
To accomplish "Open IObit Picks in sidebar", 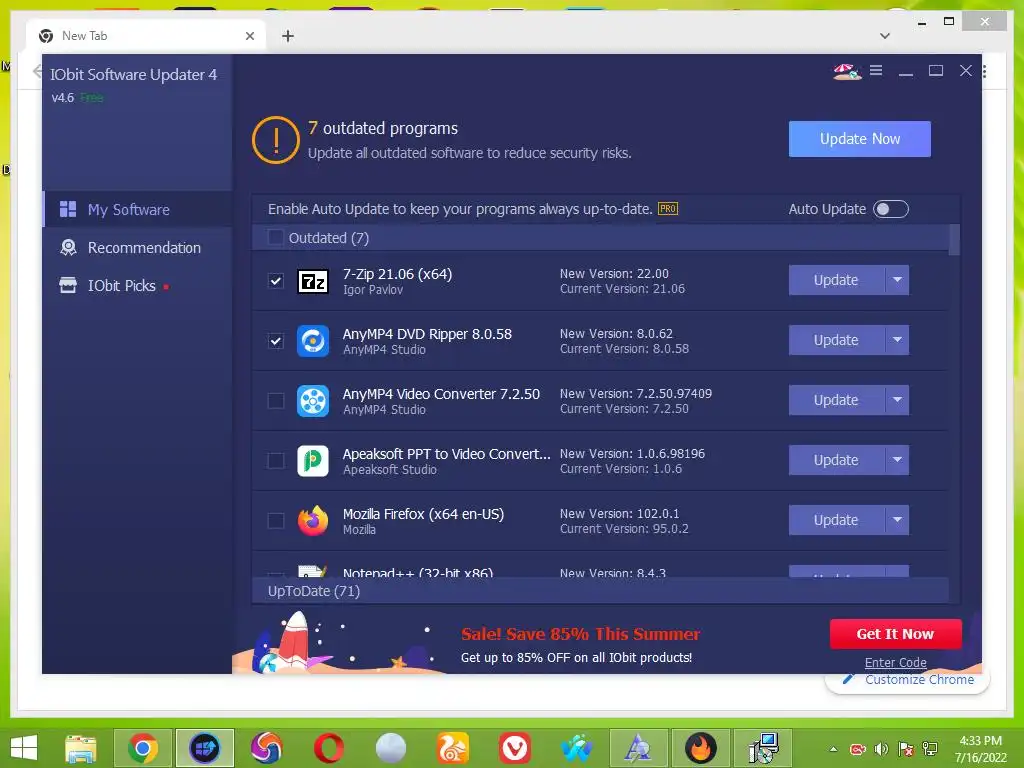I will pos(137,285).
